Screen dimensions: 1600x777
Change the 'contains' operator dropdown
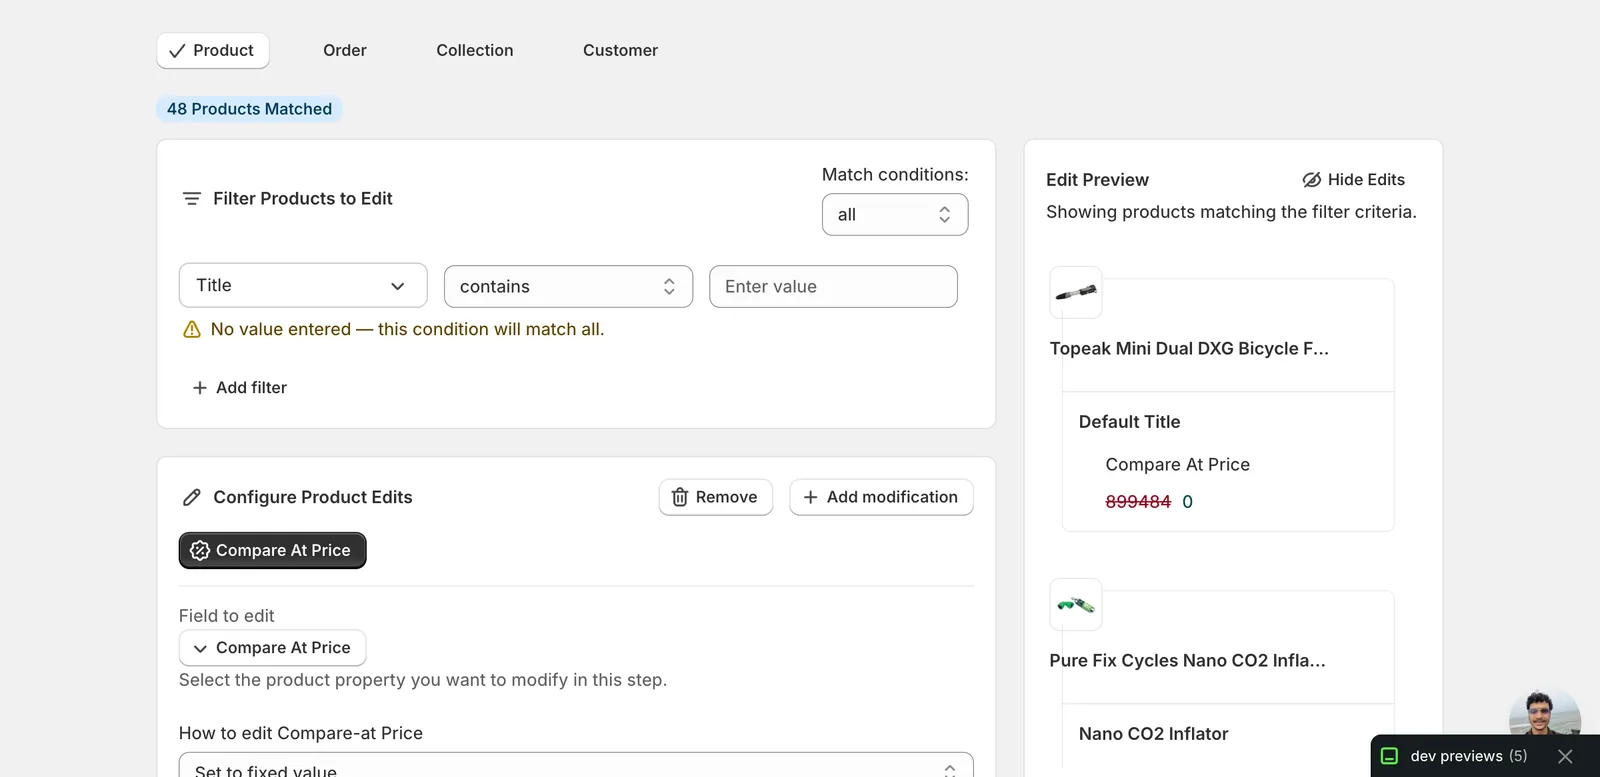(x=568, y=287)
